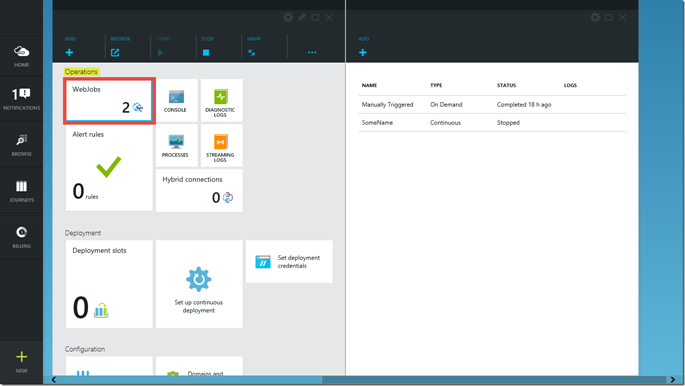Open the WebJobs tile
Viewport: 685px width, 386px height.
[109, 101]
